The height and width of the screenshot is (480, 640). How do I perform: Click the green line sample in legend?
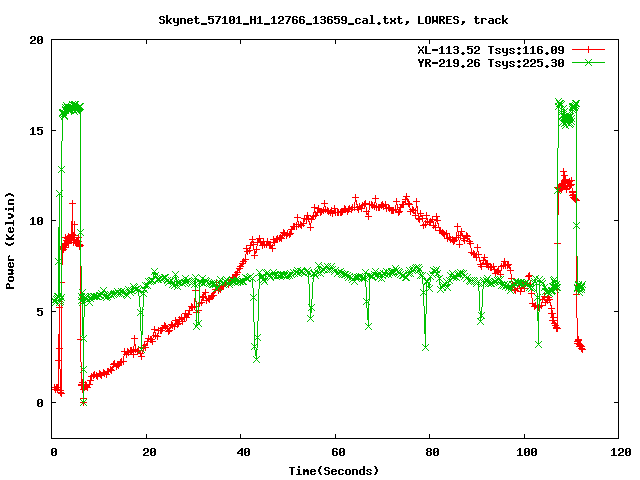588,63
